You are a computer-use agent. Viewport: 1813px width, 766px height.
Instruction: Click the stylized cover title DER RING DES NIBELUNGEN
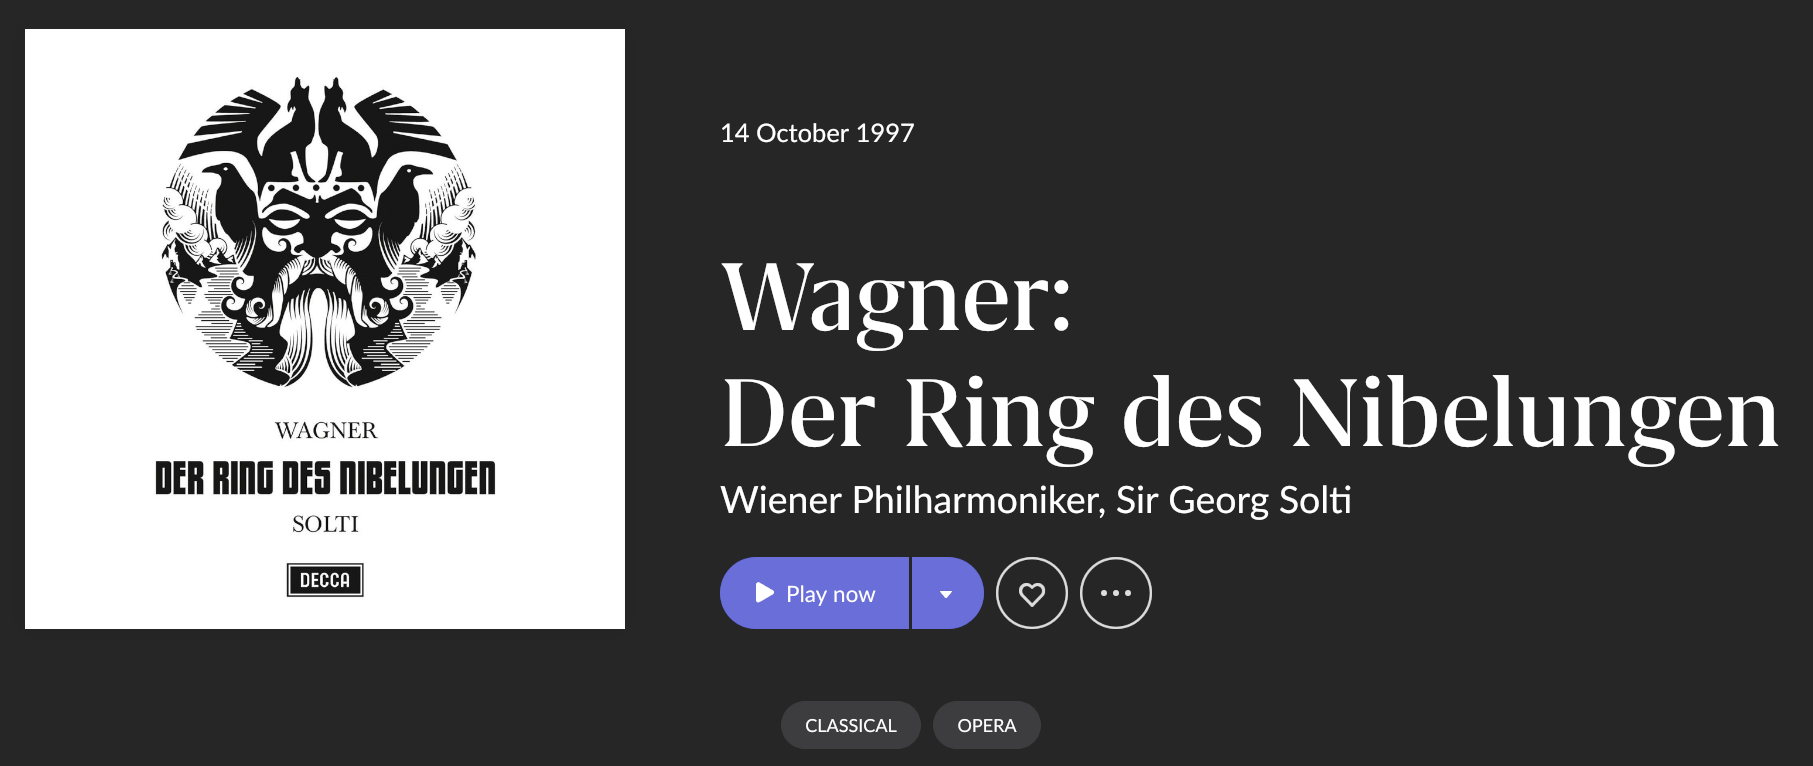325,479
